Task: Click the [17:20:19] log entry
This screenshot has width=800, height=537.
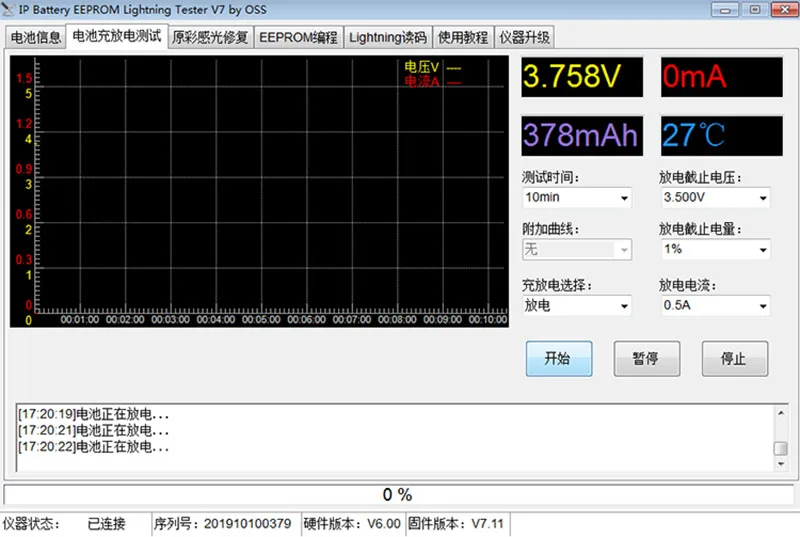Action: 93,414
